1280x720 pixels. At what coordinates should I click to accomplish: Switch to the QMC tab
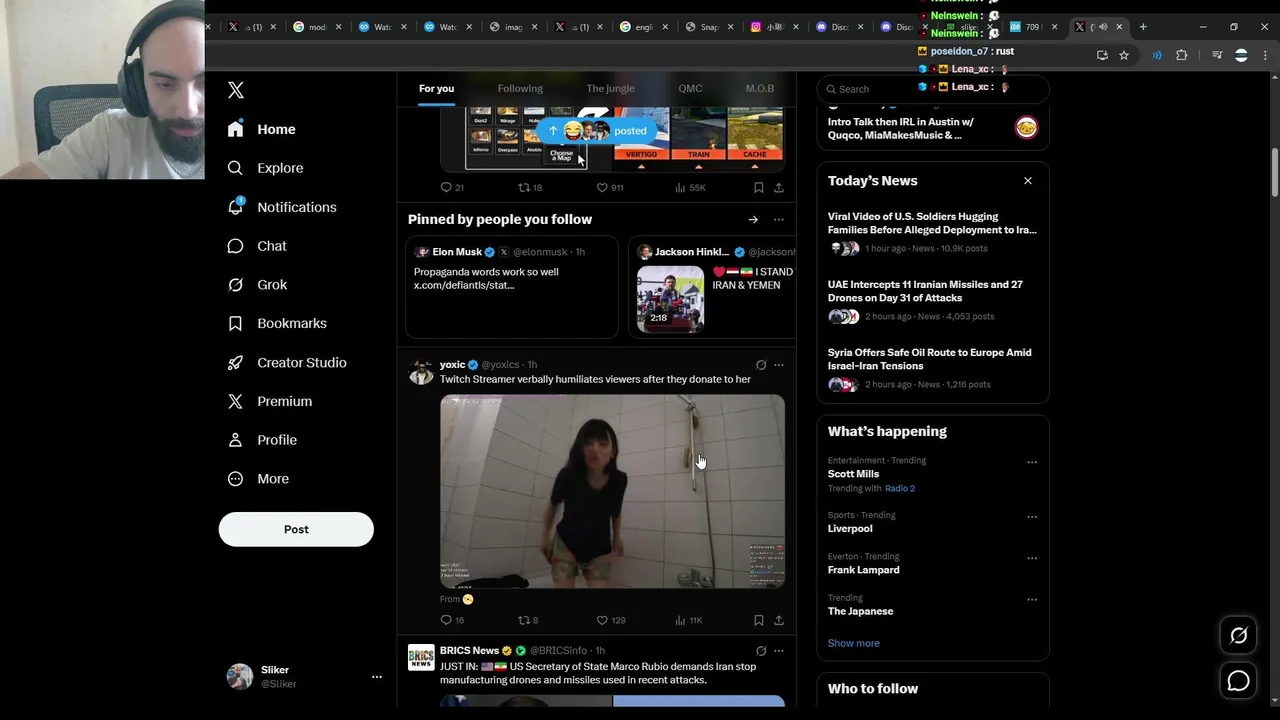(x=690, y=88)
